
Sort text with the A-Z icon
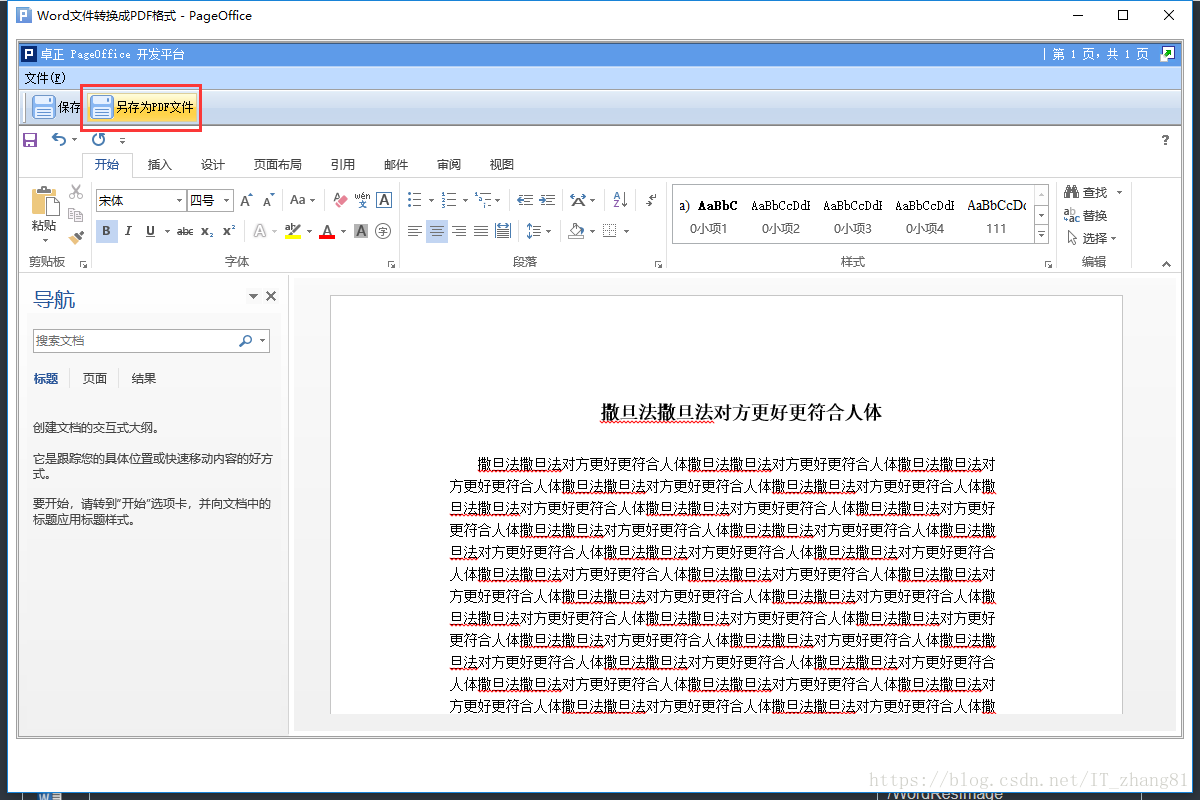click(620, 200)
